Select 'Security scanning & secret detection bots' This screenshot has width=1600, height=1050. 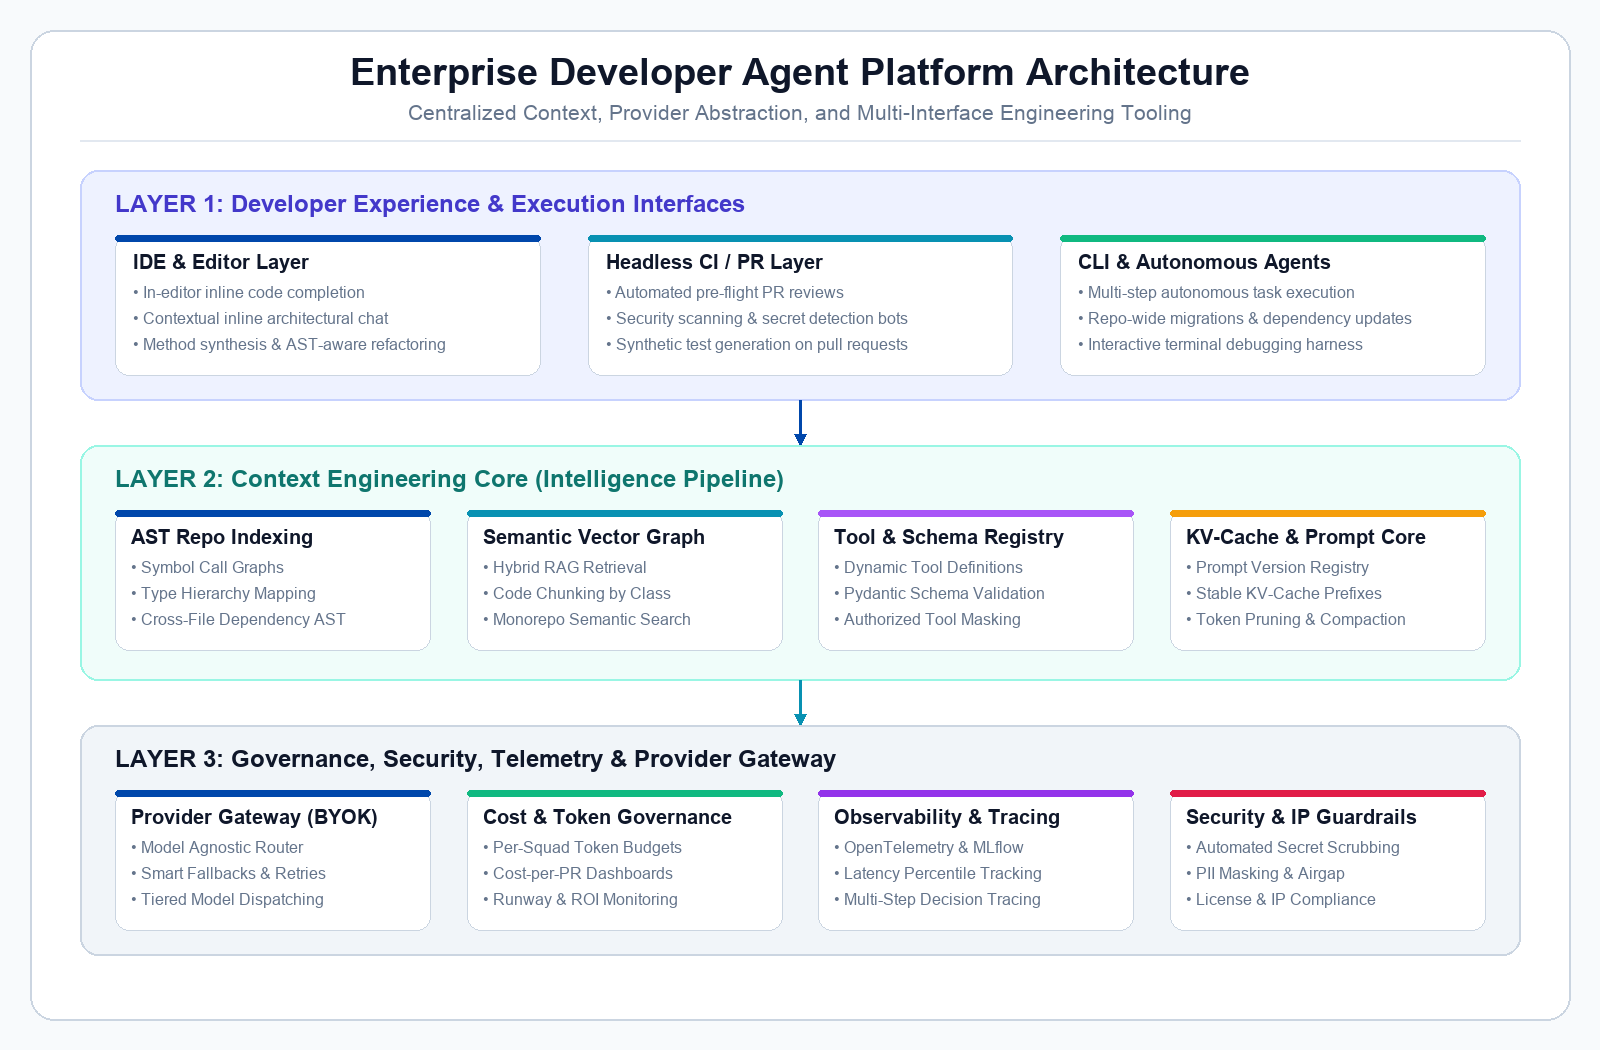coord(757,318)
